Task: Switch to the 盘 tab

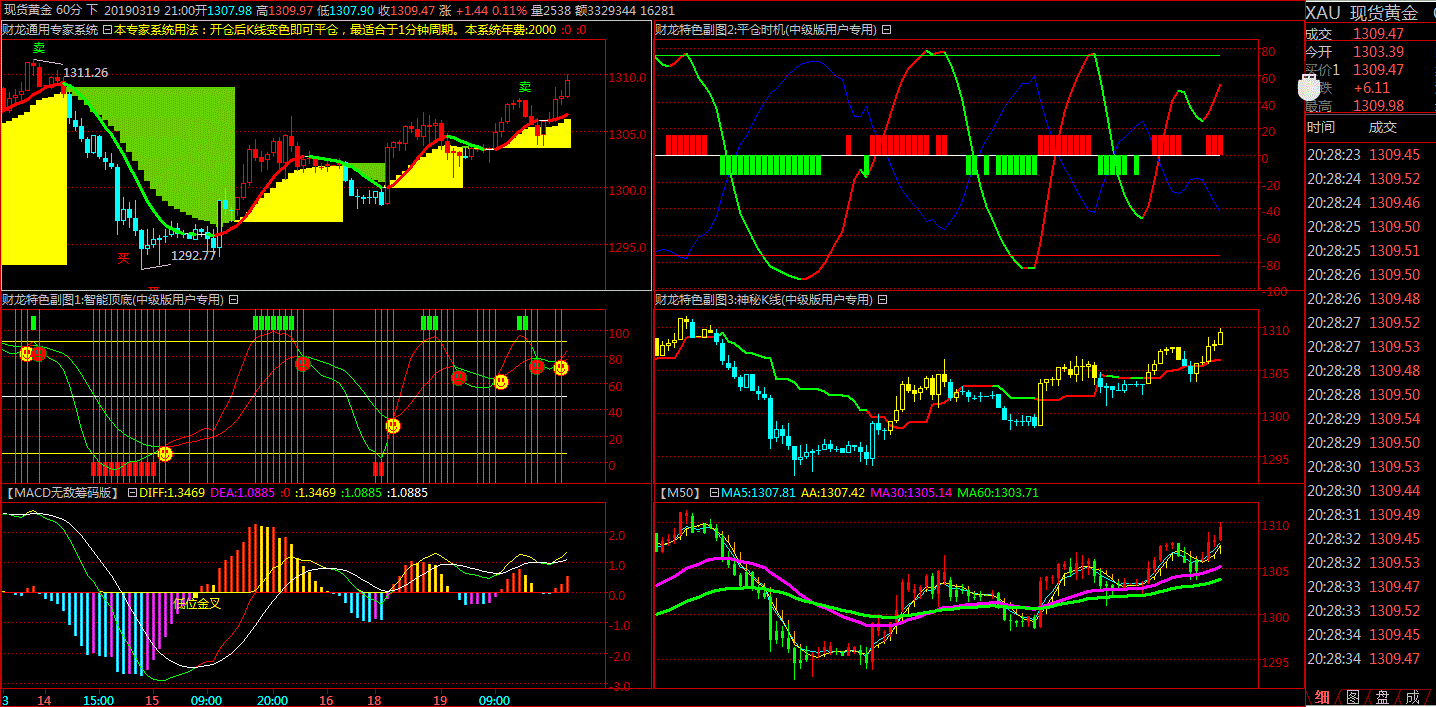Action: point(1382,697)
